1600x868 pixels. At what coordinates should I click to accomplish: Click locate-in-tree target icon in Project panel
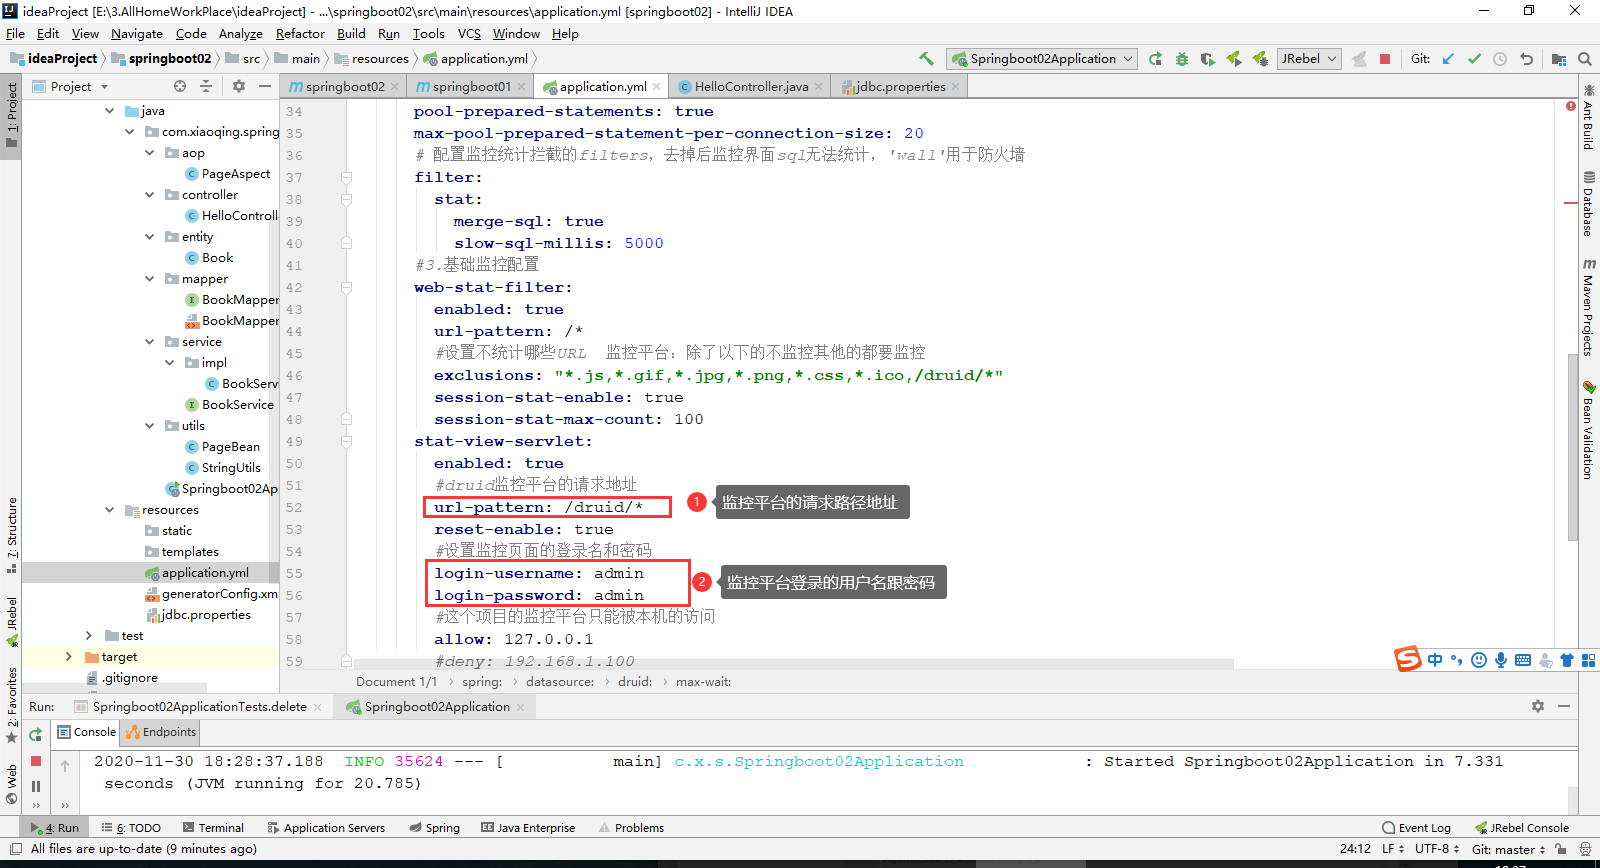click(x=180, y=86)
